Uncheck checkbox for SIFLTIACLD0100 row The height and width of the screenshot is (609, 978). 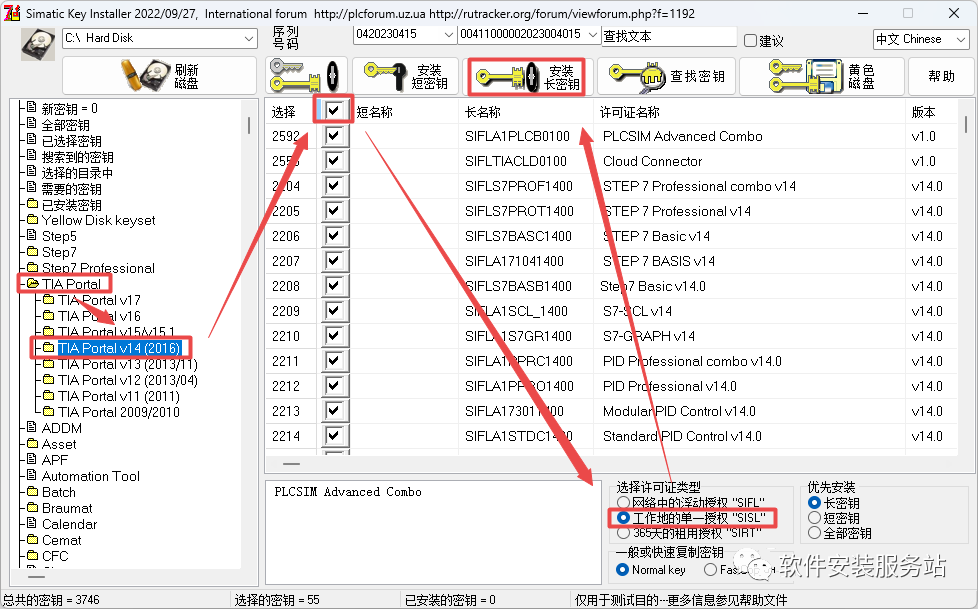click(x=334, y=160)
